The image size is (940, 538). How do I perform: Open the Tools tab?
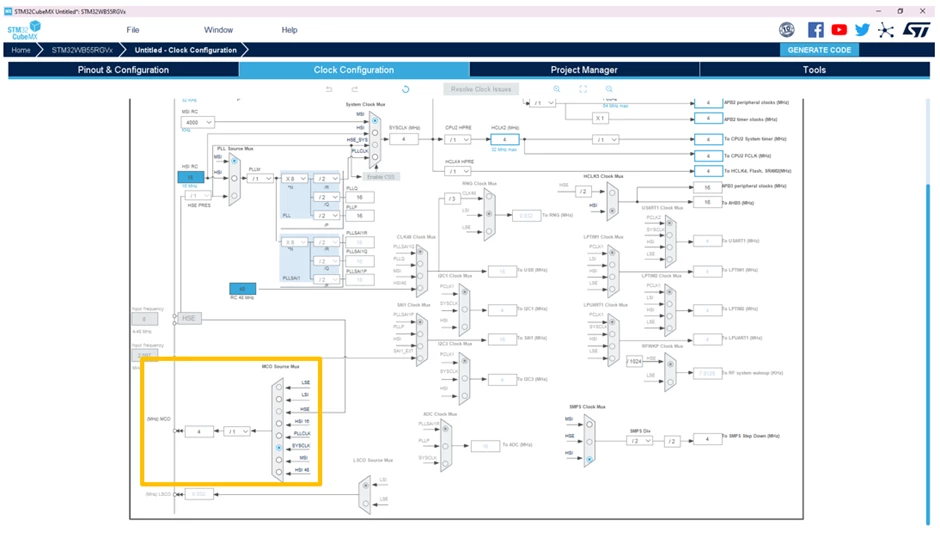point(814,70)
